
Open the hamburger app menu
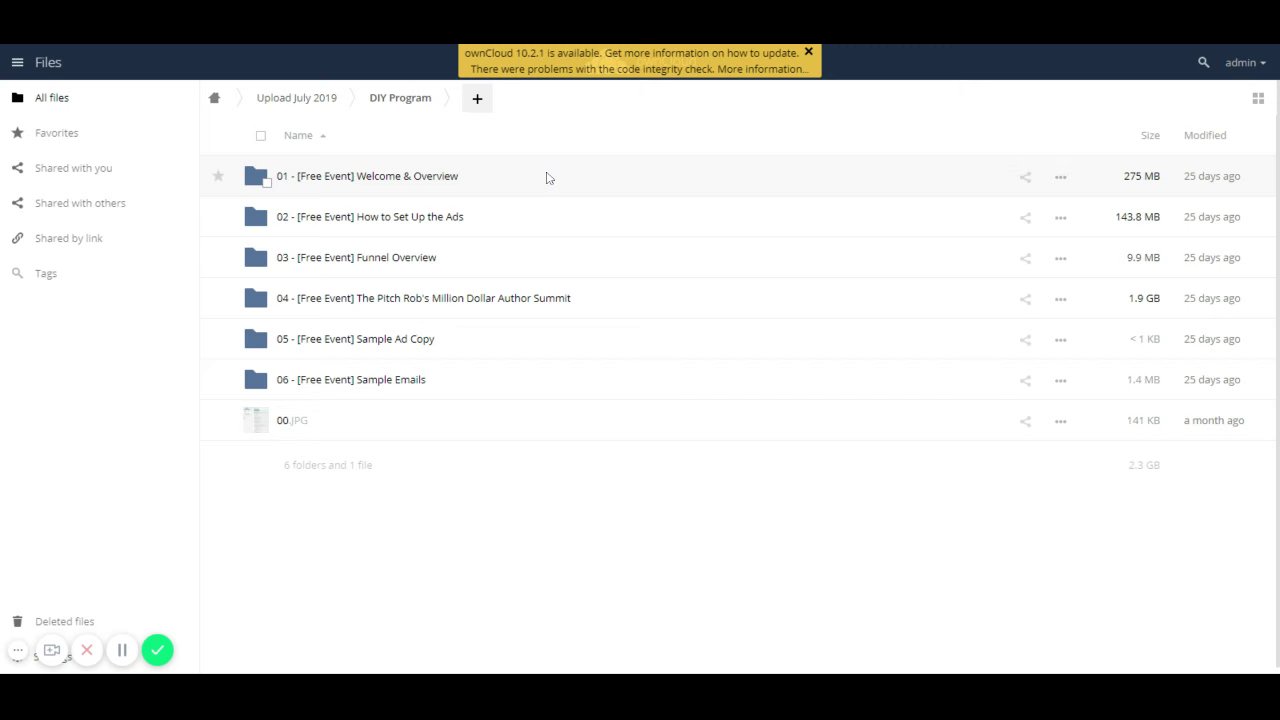pos(17,62)
